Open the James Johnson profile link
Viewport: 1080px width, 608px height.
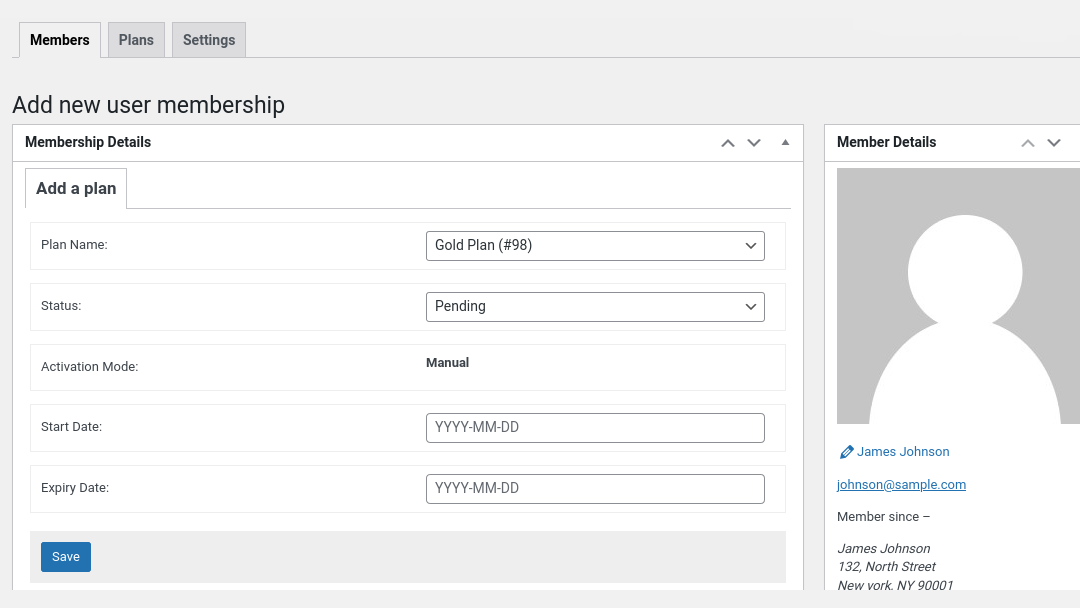click(x=903, y=452)
